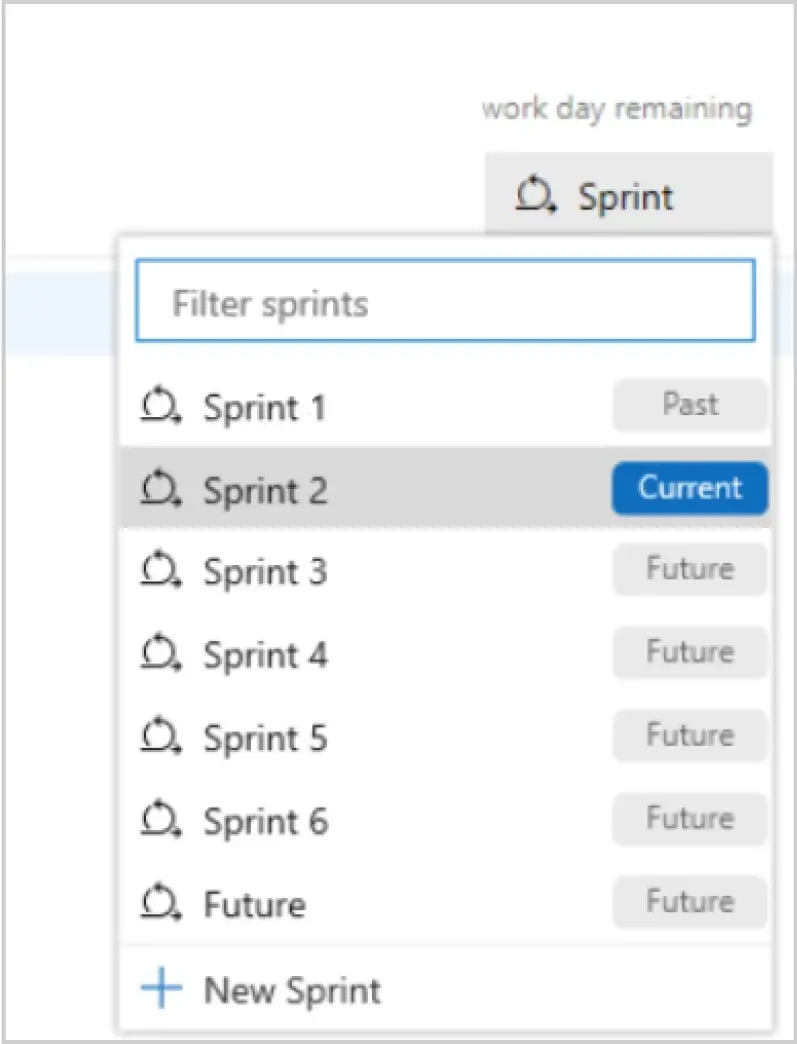
Task: Click the sprint icon beside Sprint 4
Action: pyautogui.click(x=160, y=655)
